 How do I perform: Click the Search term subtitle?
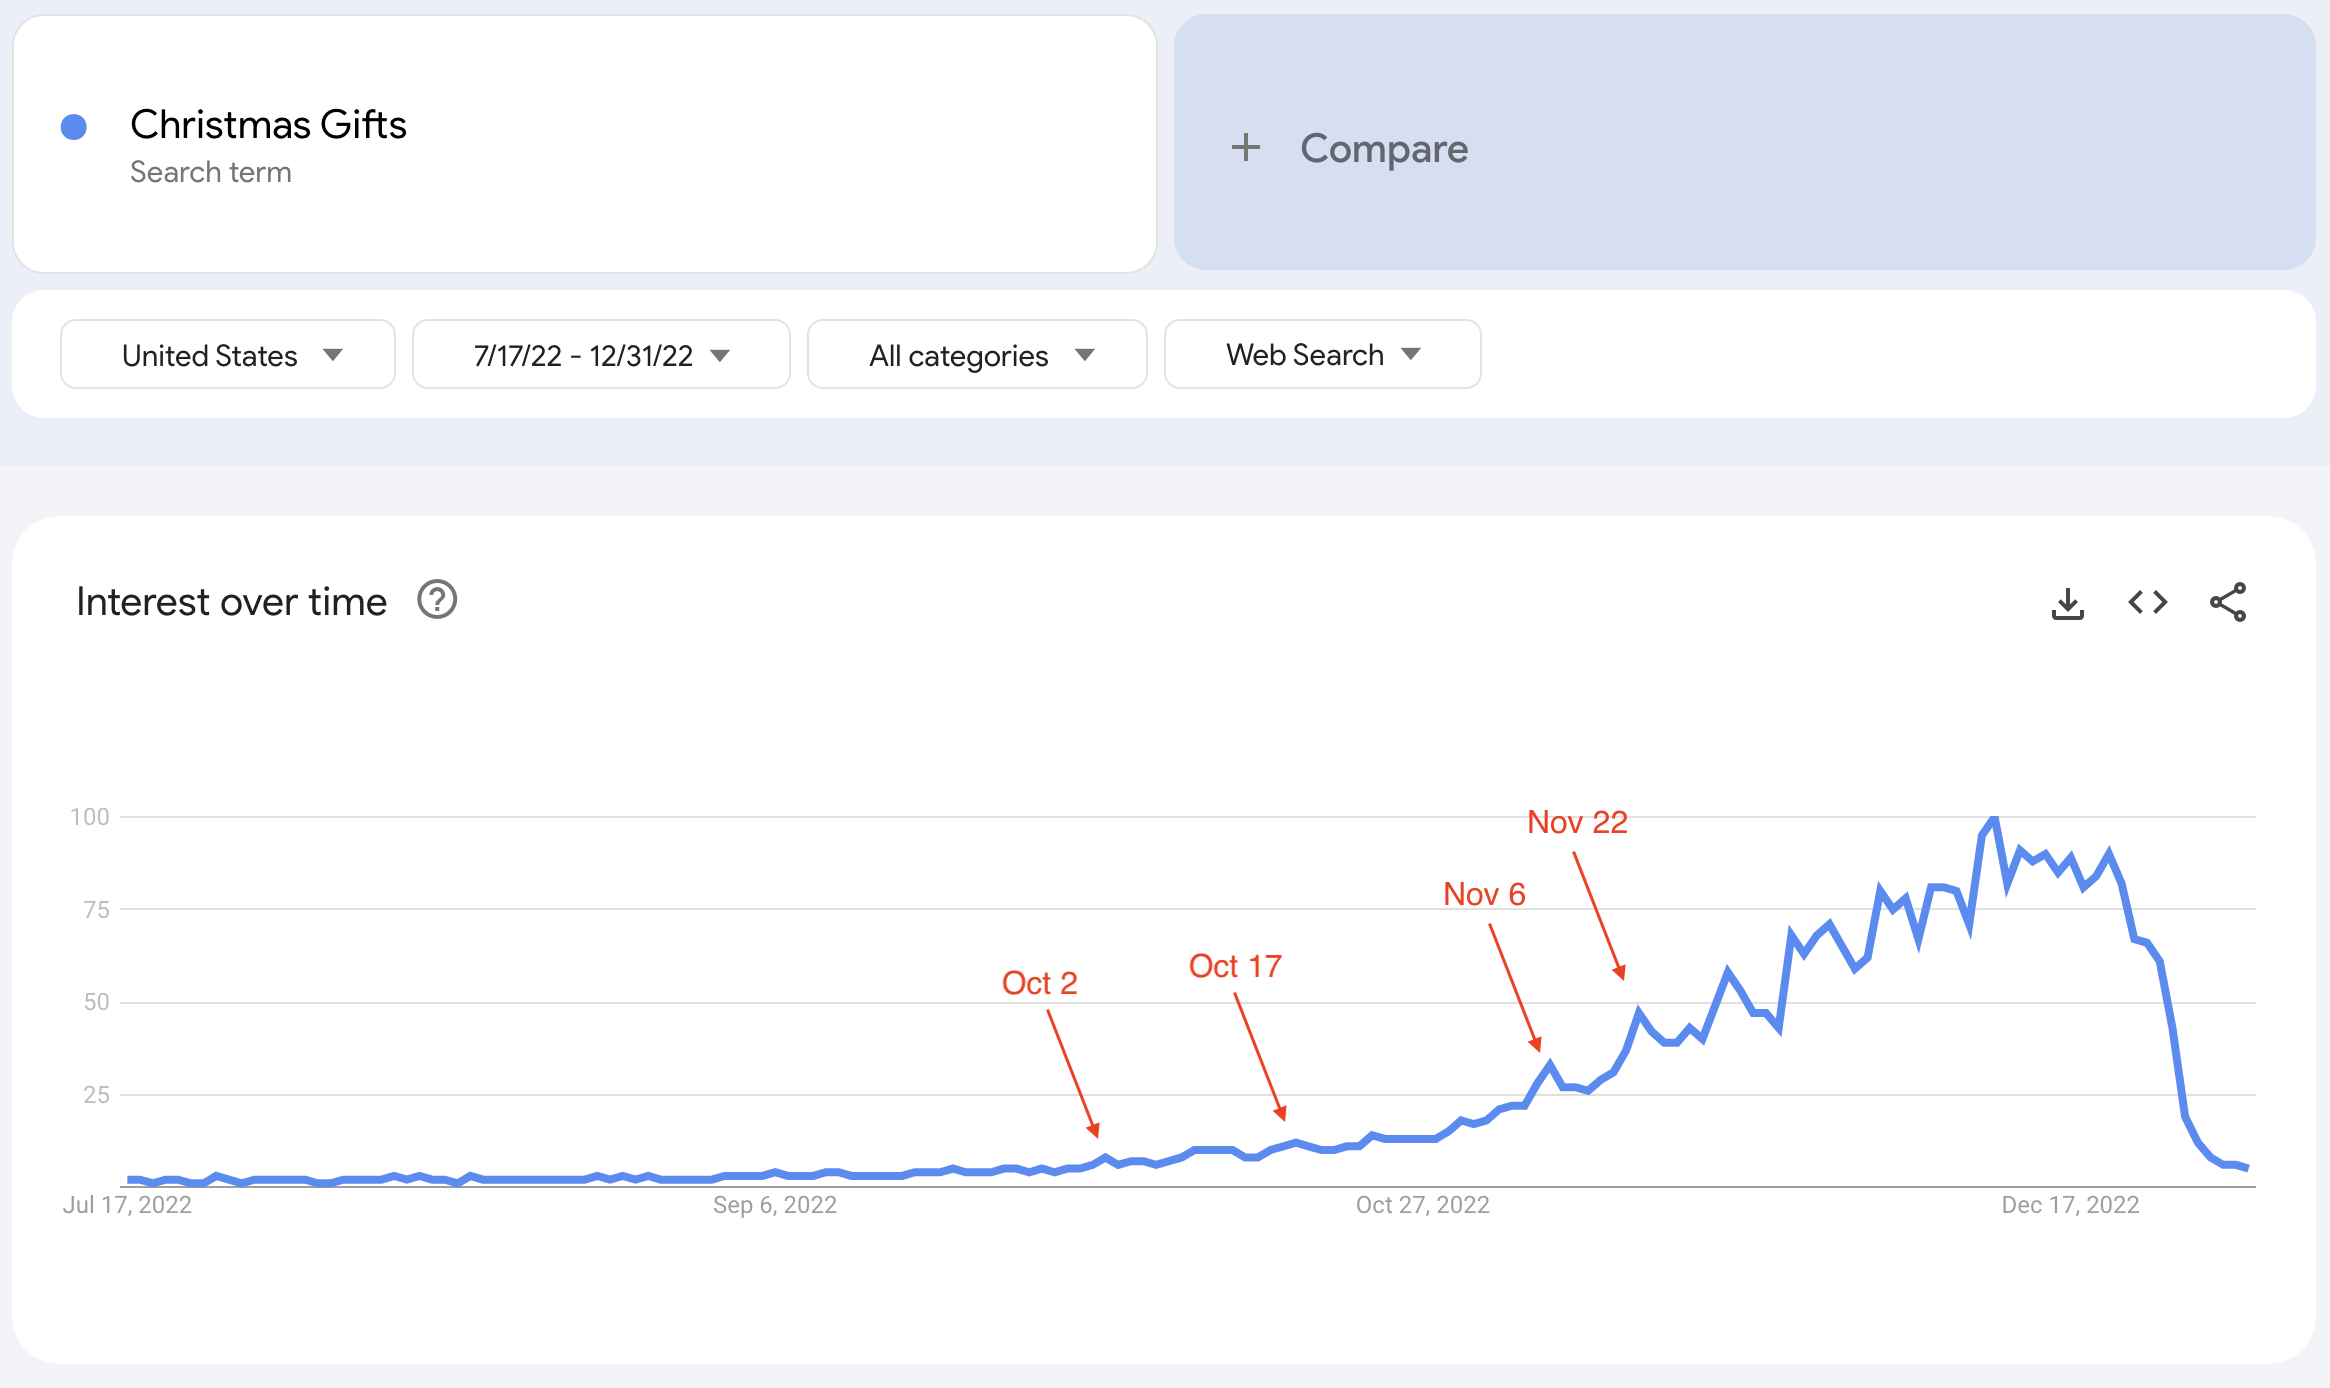pos(211,172)
